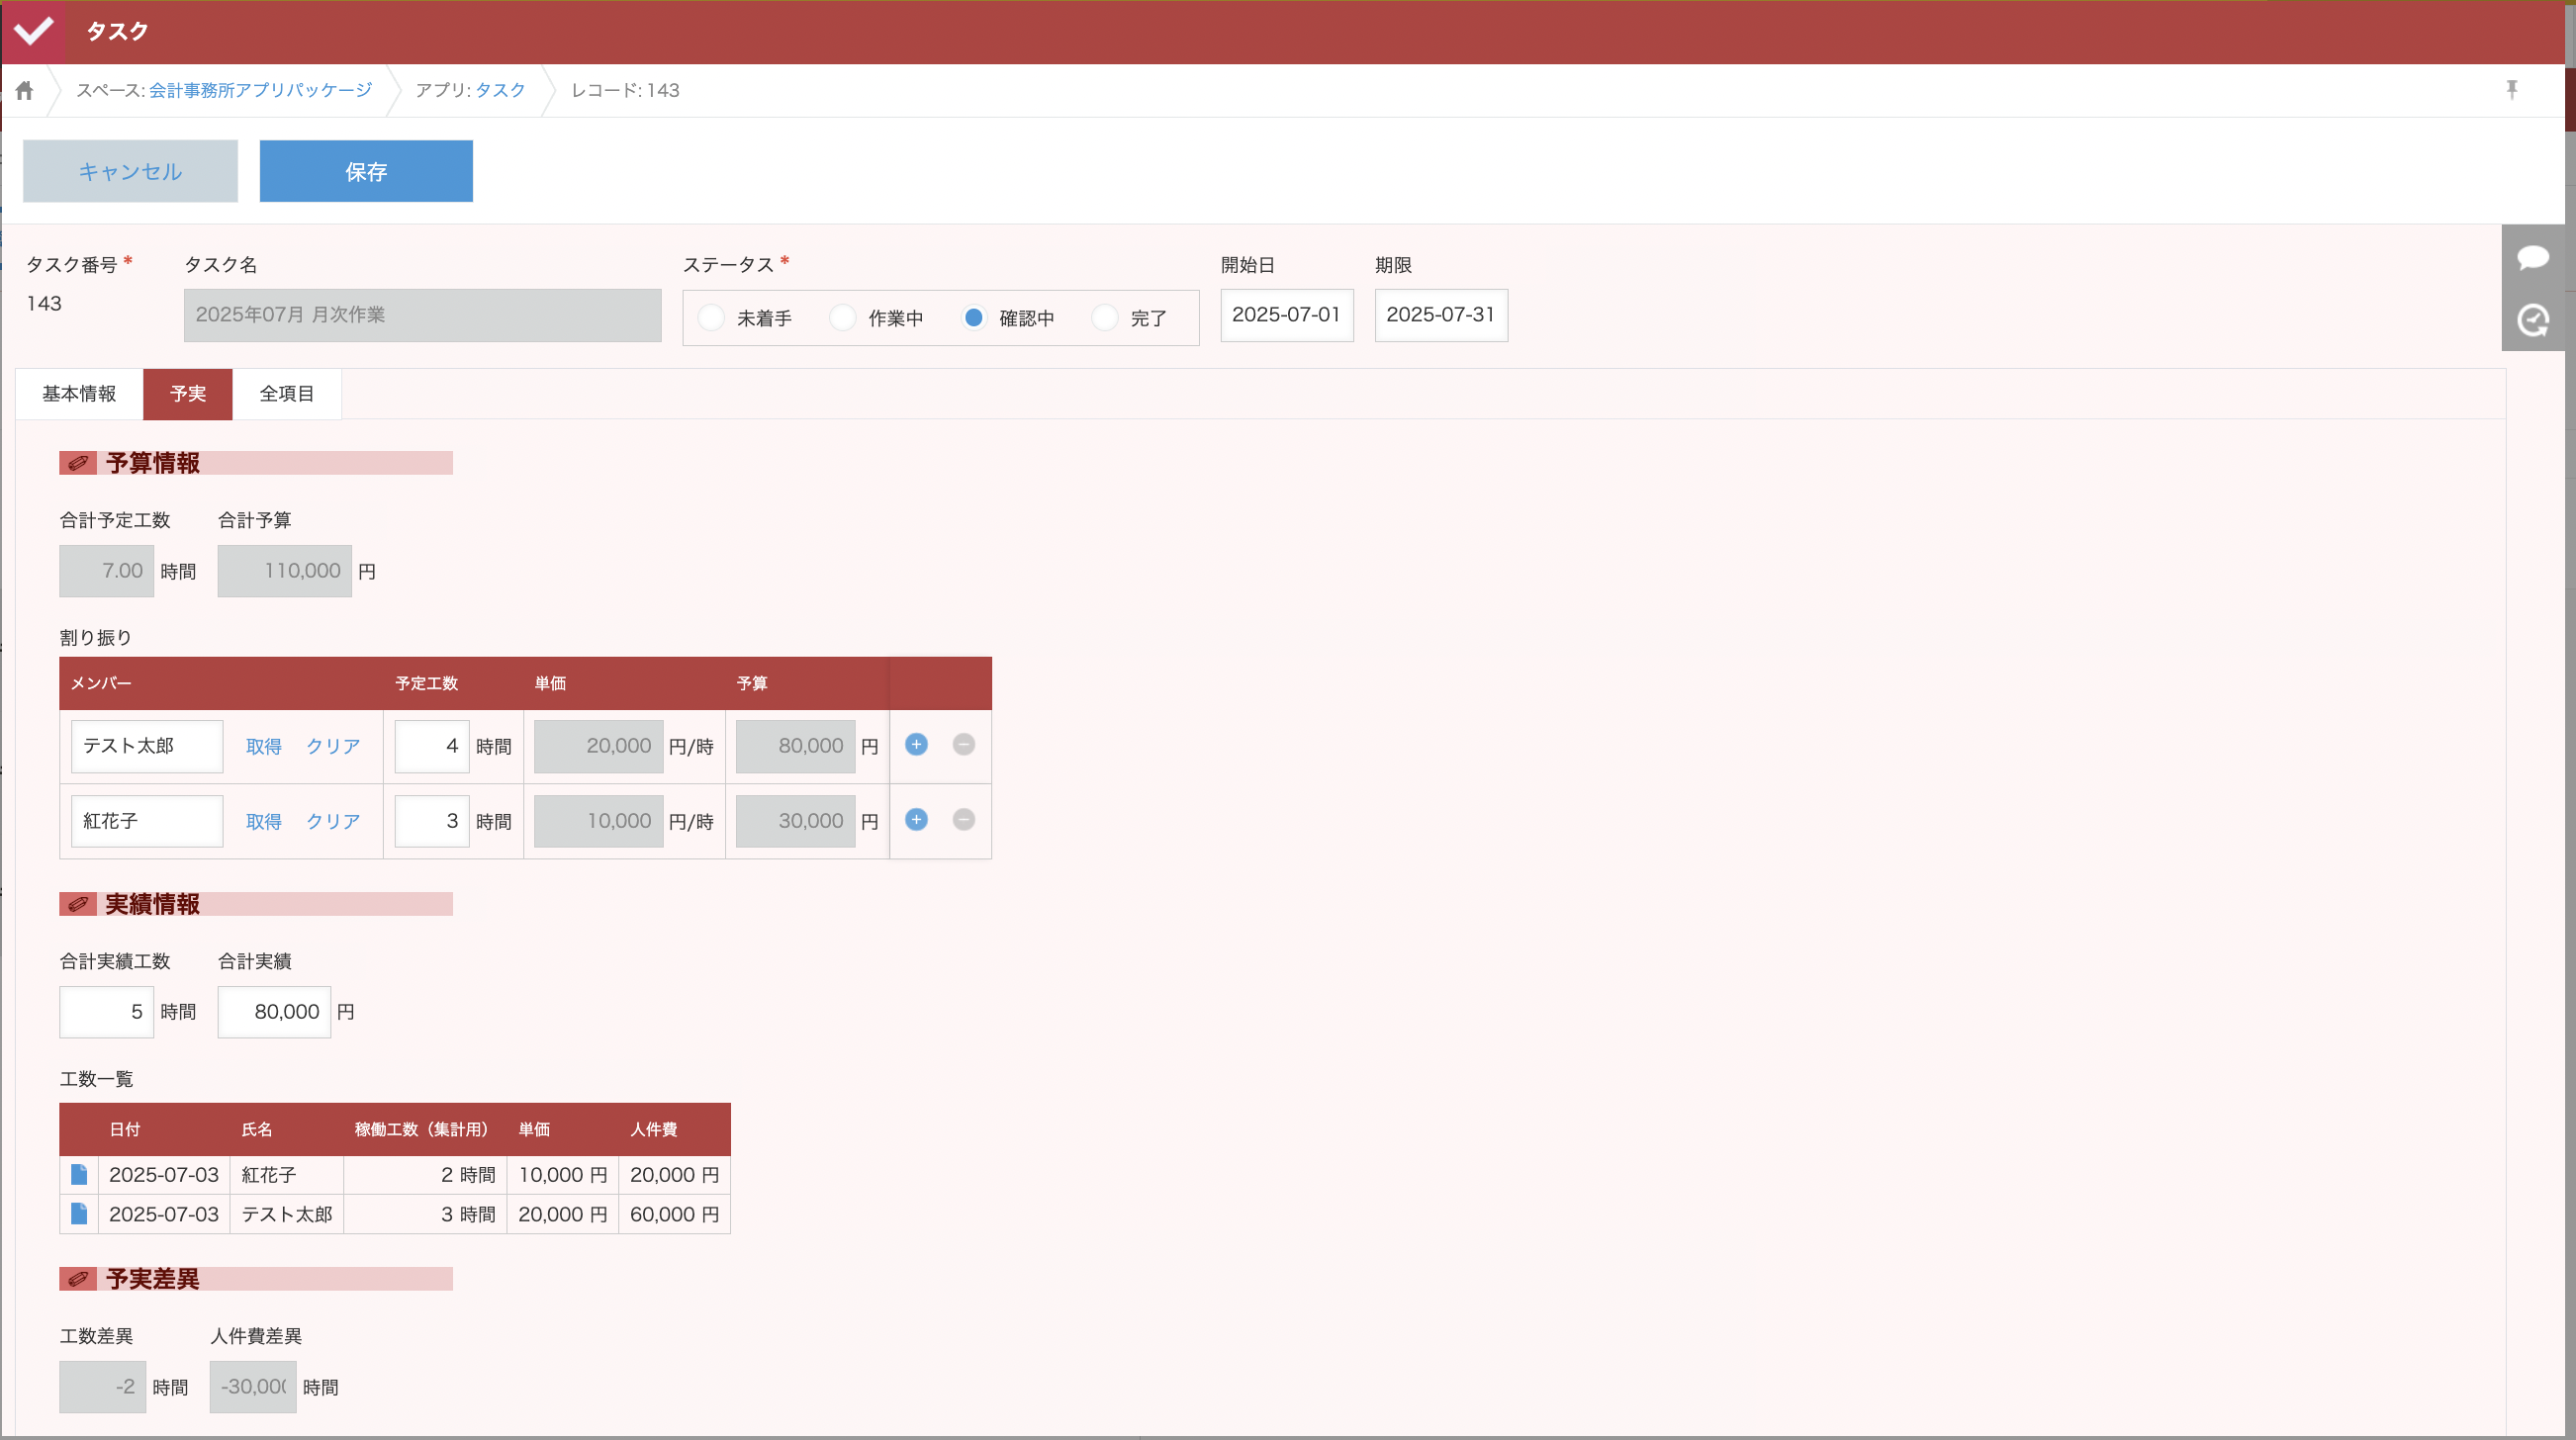Remove the テスト太郎 allocation row

click(964, 744)
